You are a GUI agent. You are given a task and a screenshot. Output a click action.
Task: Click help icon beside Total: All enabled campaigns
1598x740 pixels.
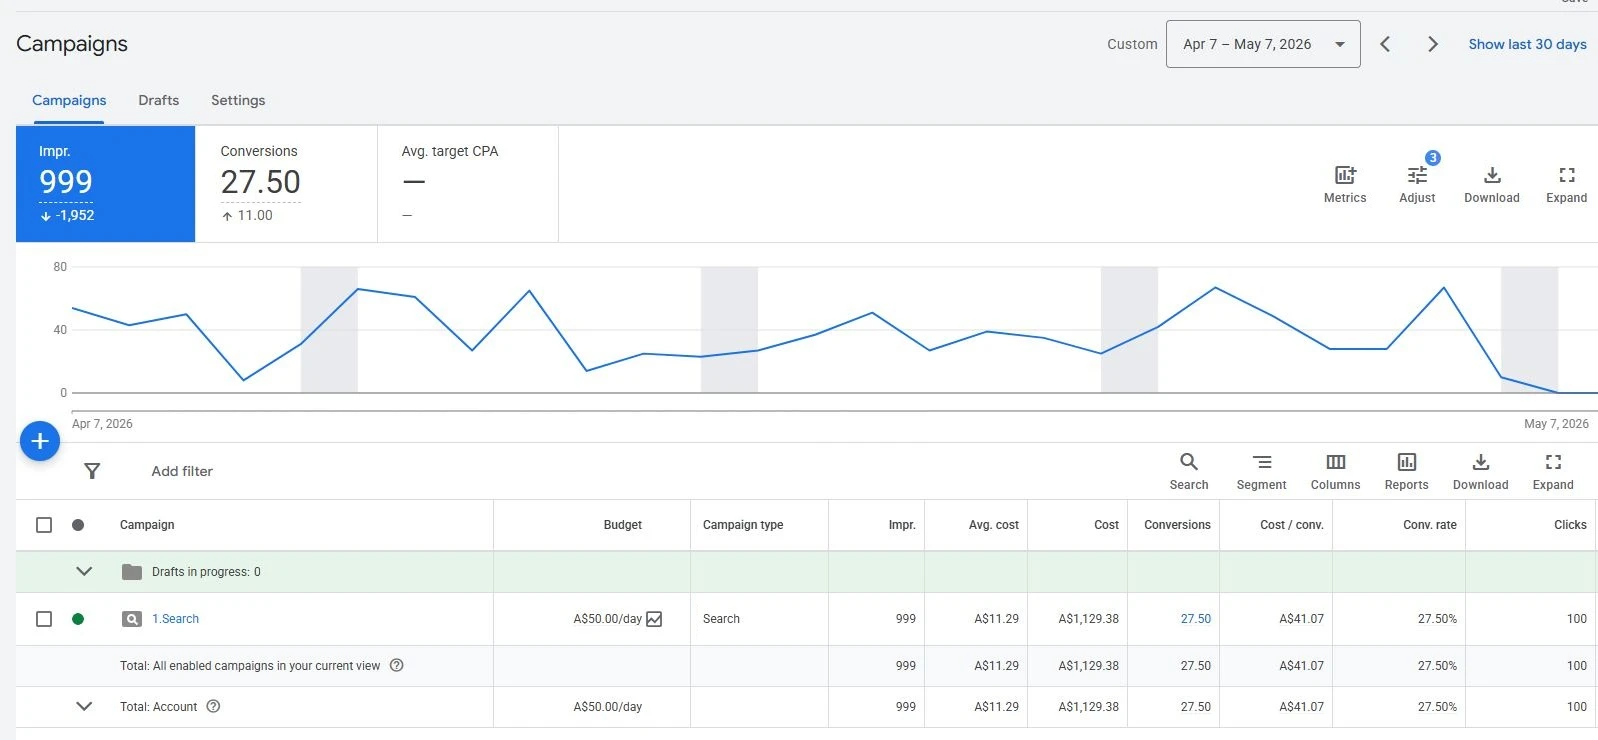coord(396,665)
